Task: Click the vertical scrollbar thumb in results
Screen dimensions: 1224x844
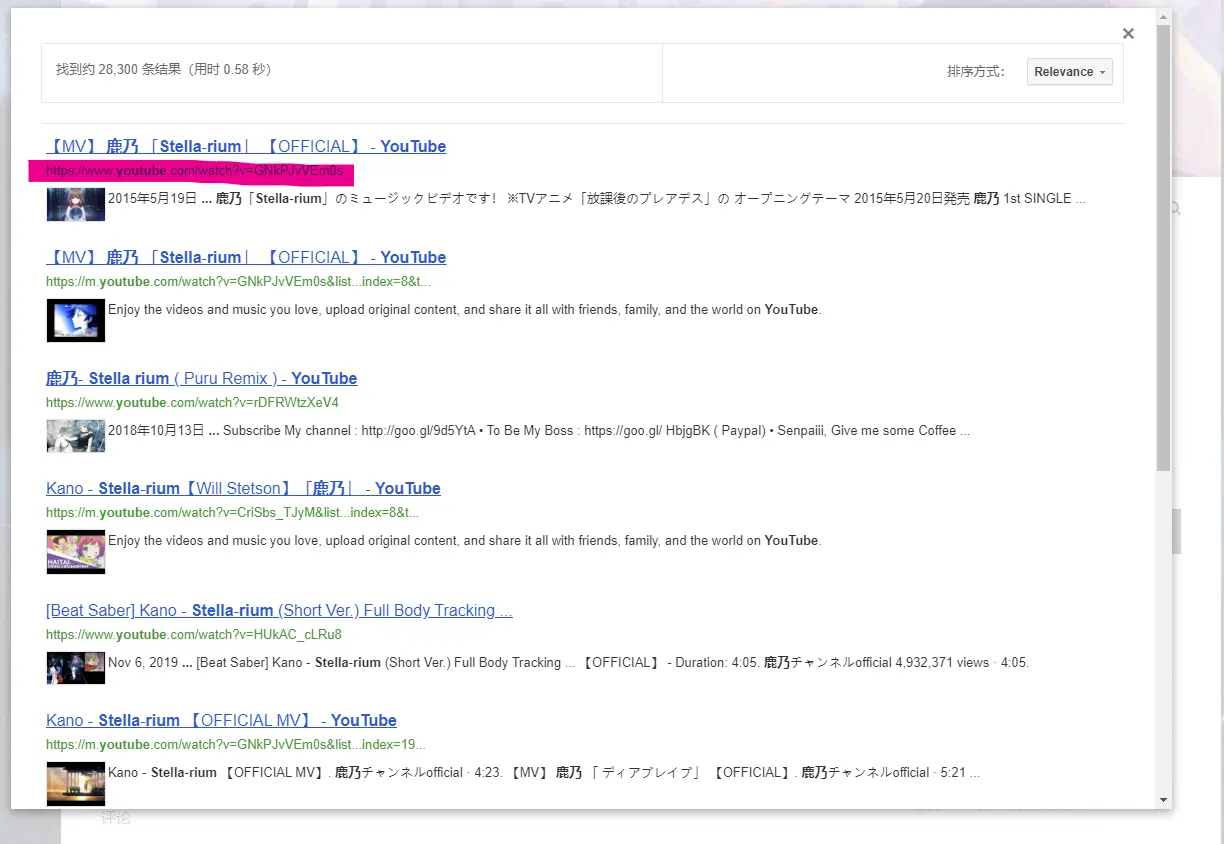Action: pyautogui.click(x=1163, y=247)
